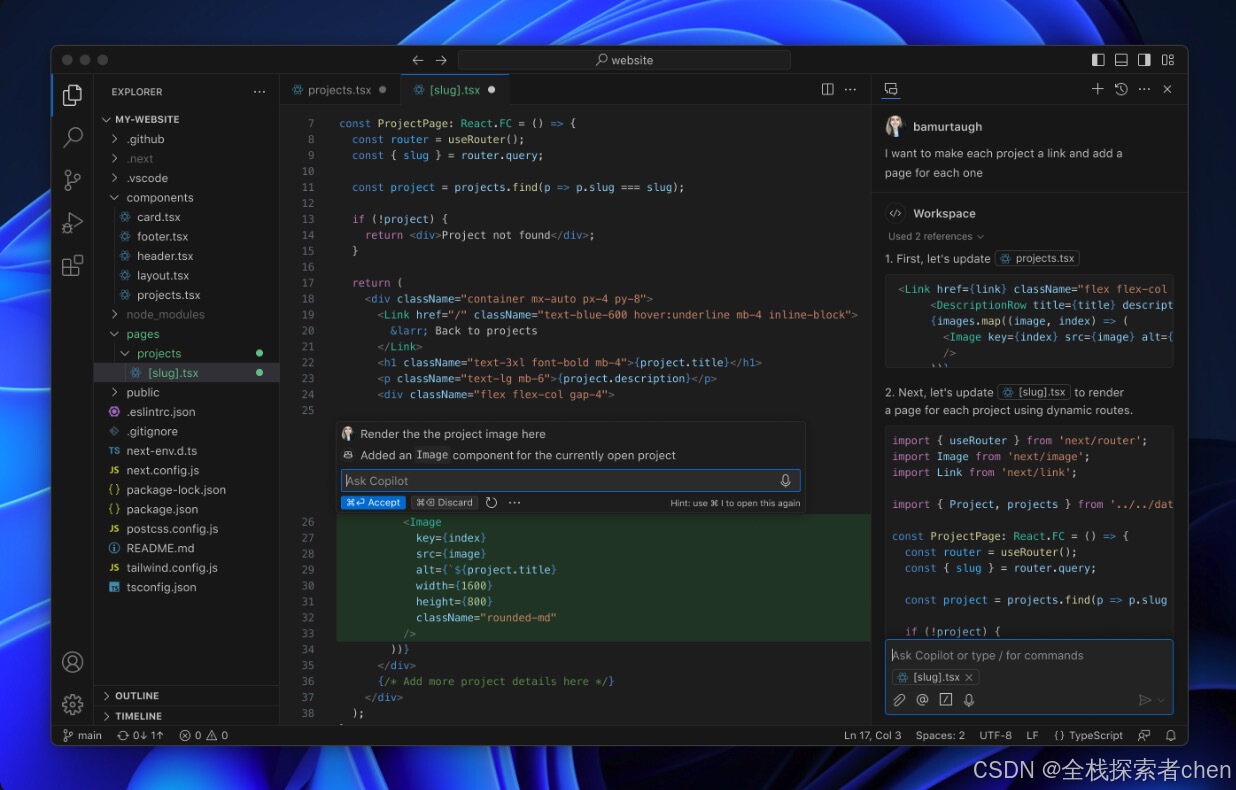Image resolution: width=1236 pixels, height=790 pixels.
Task: Open Run and Debug panel
Action: 72,223
